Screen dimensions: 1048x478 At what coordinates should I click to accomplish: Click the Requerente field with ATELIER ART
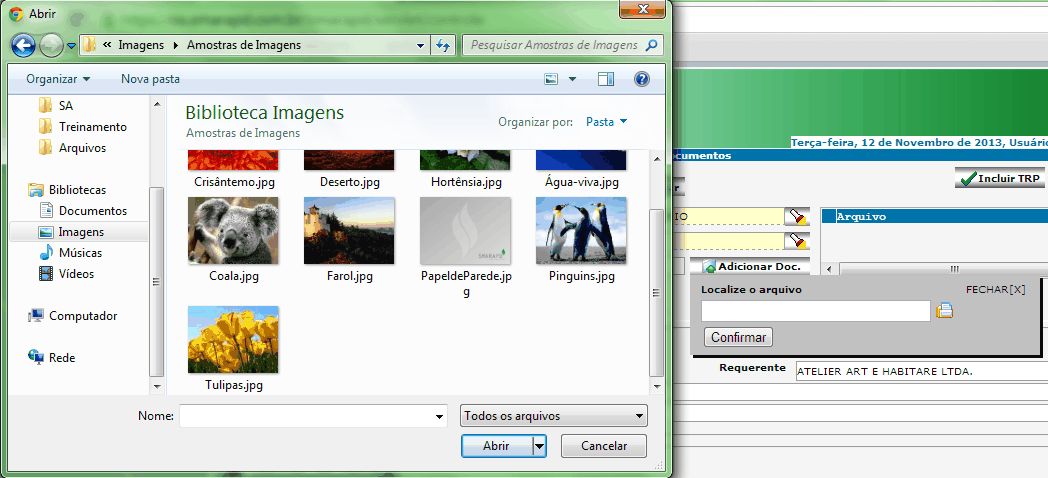point(921,372)
